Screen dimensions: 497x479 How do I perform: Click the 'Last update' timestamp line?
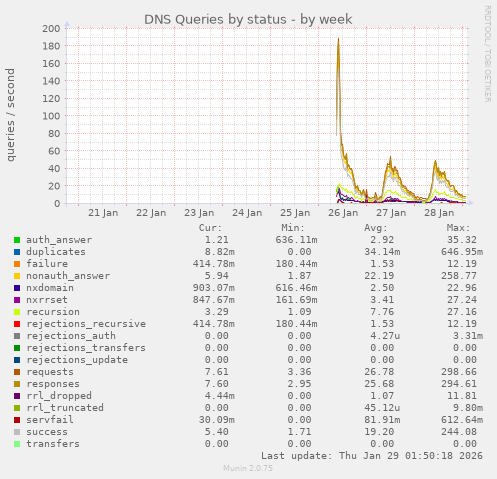pyautogui.click(x=372, y=456)
